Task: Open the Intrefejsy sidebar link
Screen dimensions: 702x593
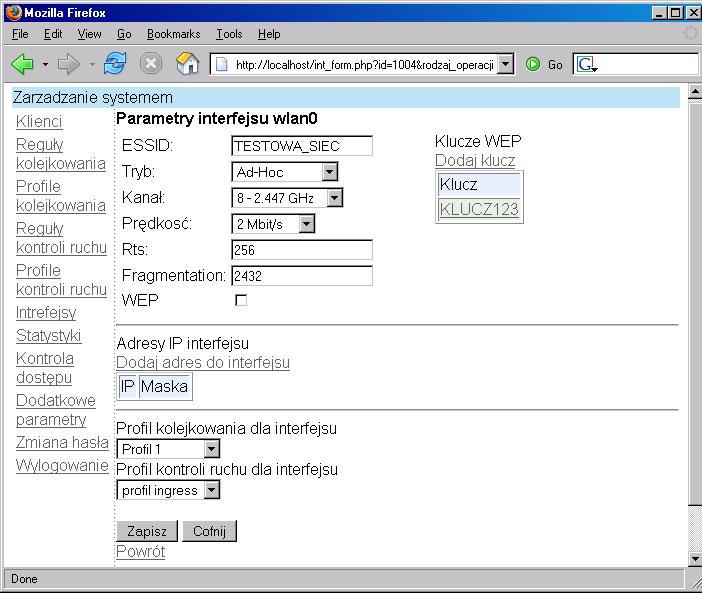Action: tap(46, 312)
